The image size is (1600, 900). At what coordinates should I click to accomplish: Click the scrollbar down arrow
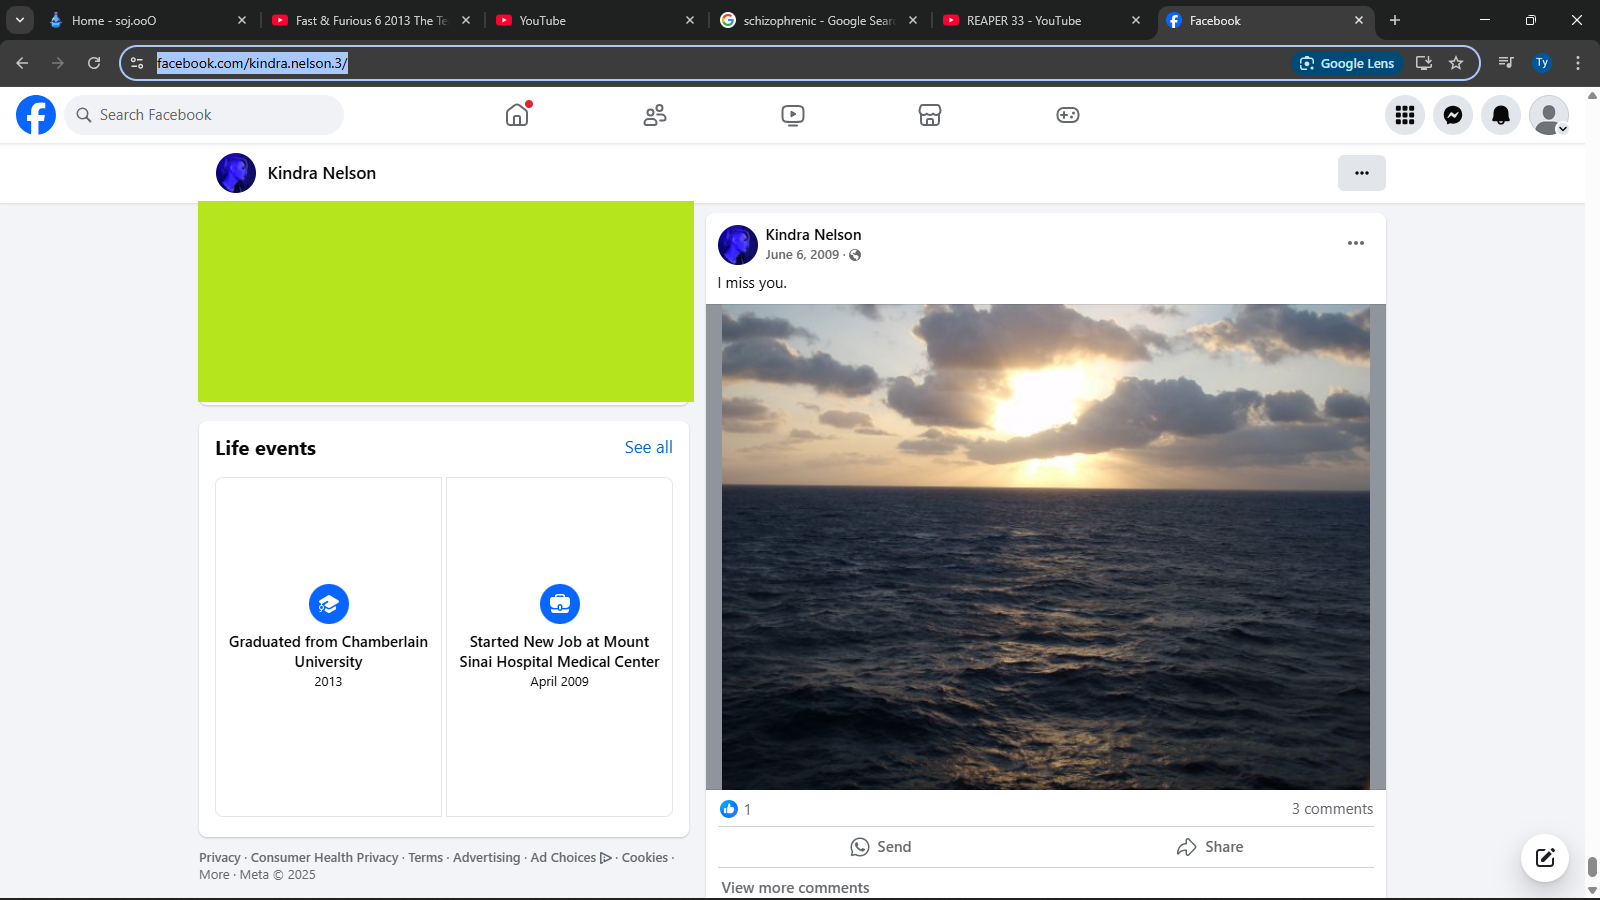[1592, 890]
